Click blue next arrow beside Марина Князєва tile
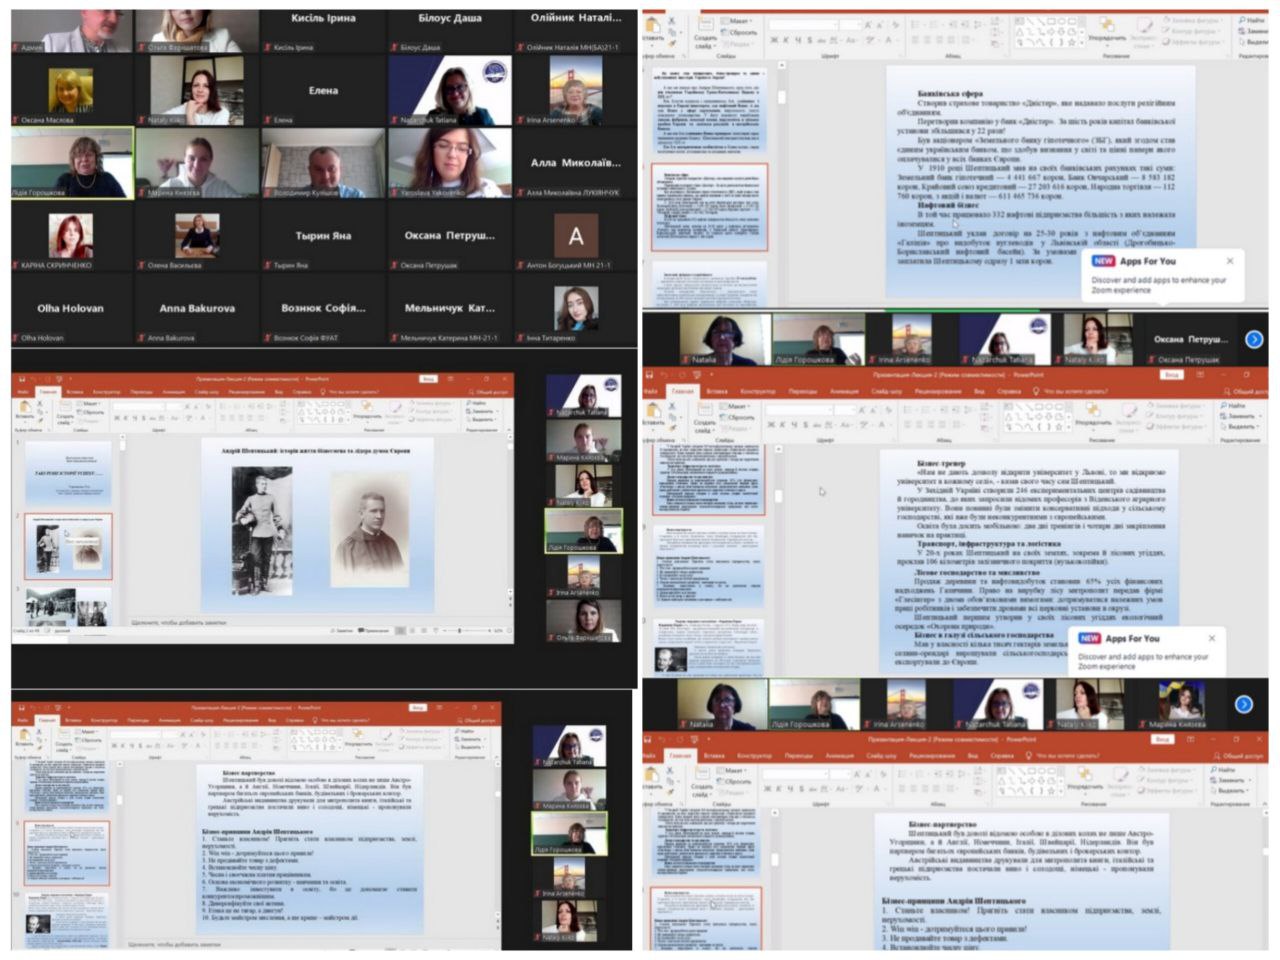Viewport: 1280px width, 960px height. pyautogui.click(x=1244, y=704)
